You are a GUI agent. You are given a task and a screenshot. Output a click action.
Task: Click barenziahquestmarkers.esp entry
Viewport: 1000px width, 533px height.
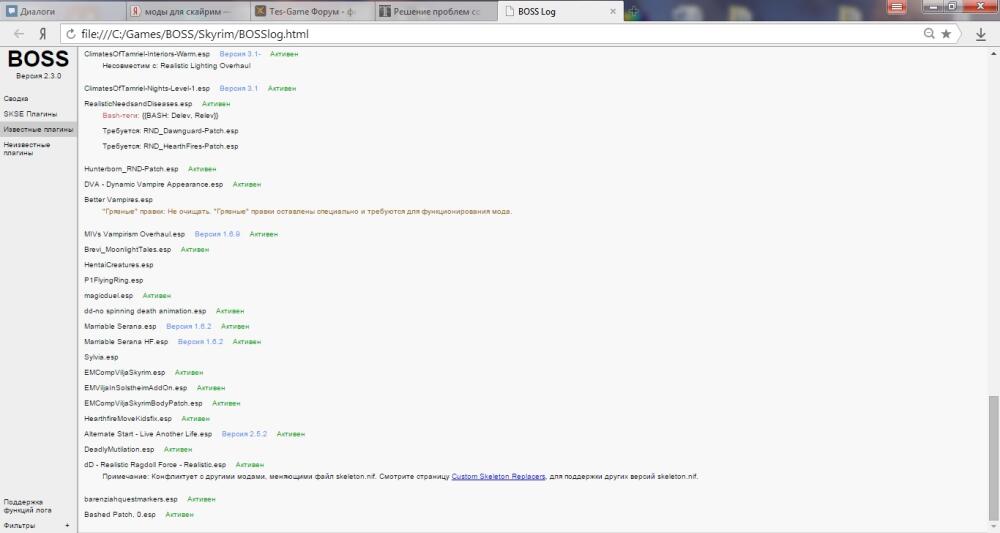point(131,499)
